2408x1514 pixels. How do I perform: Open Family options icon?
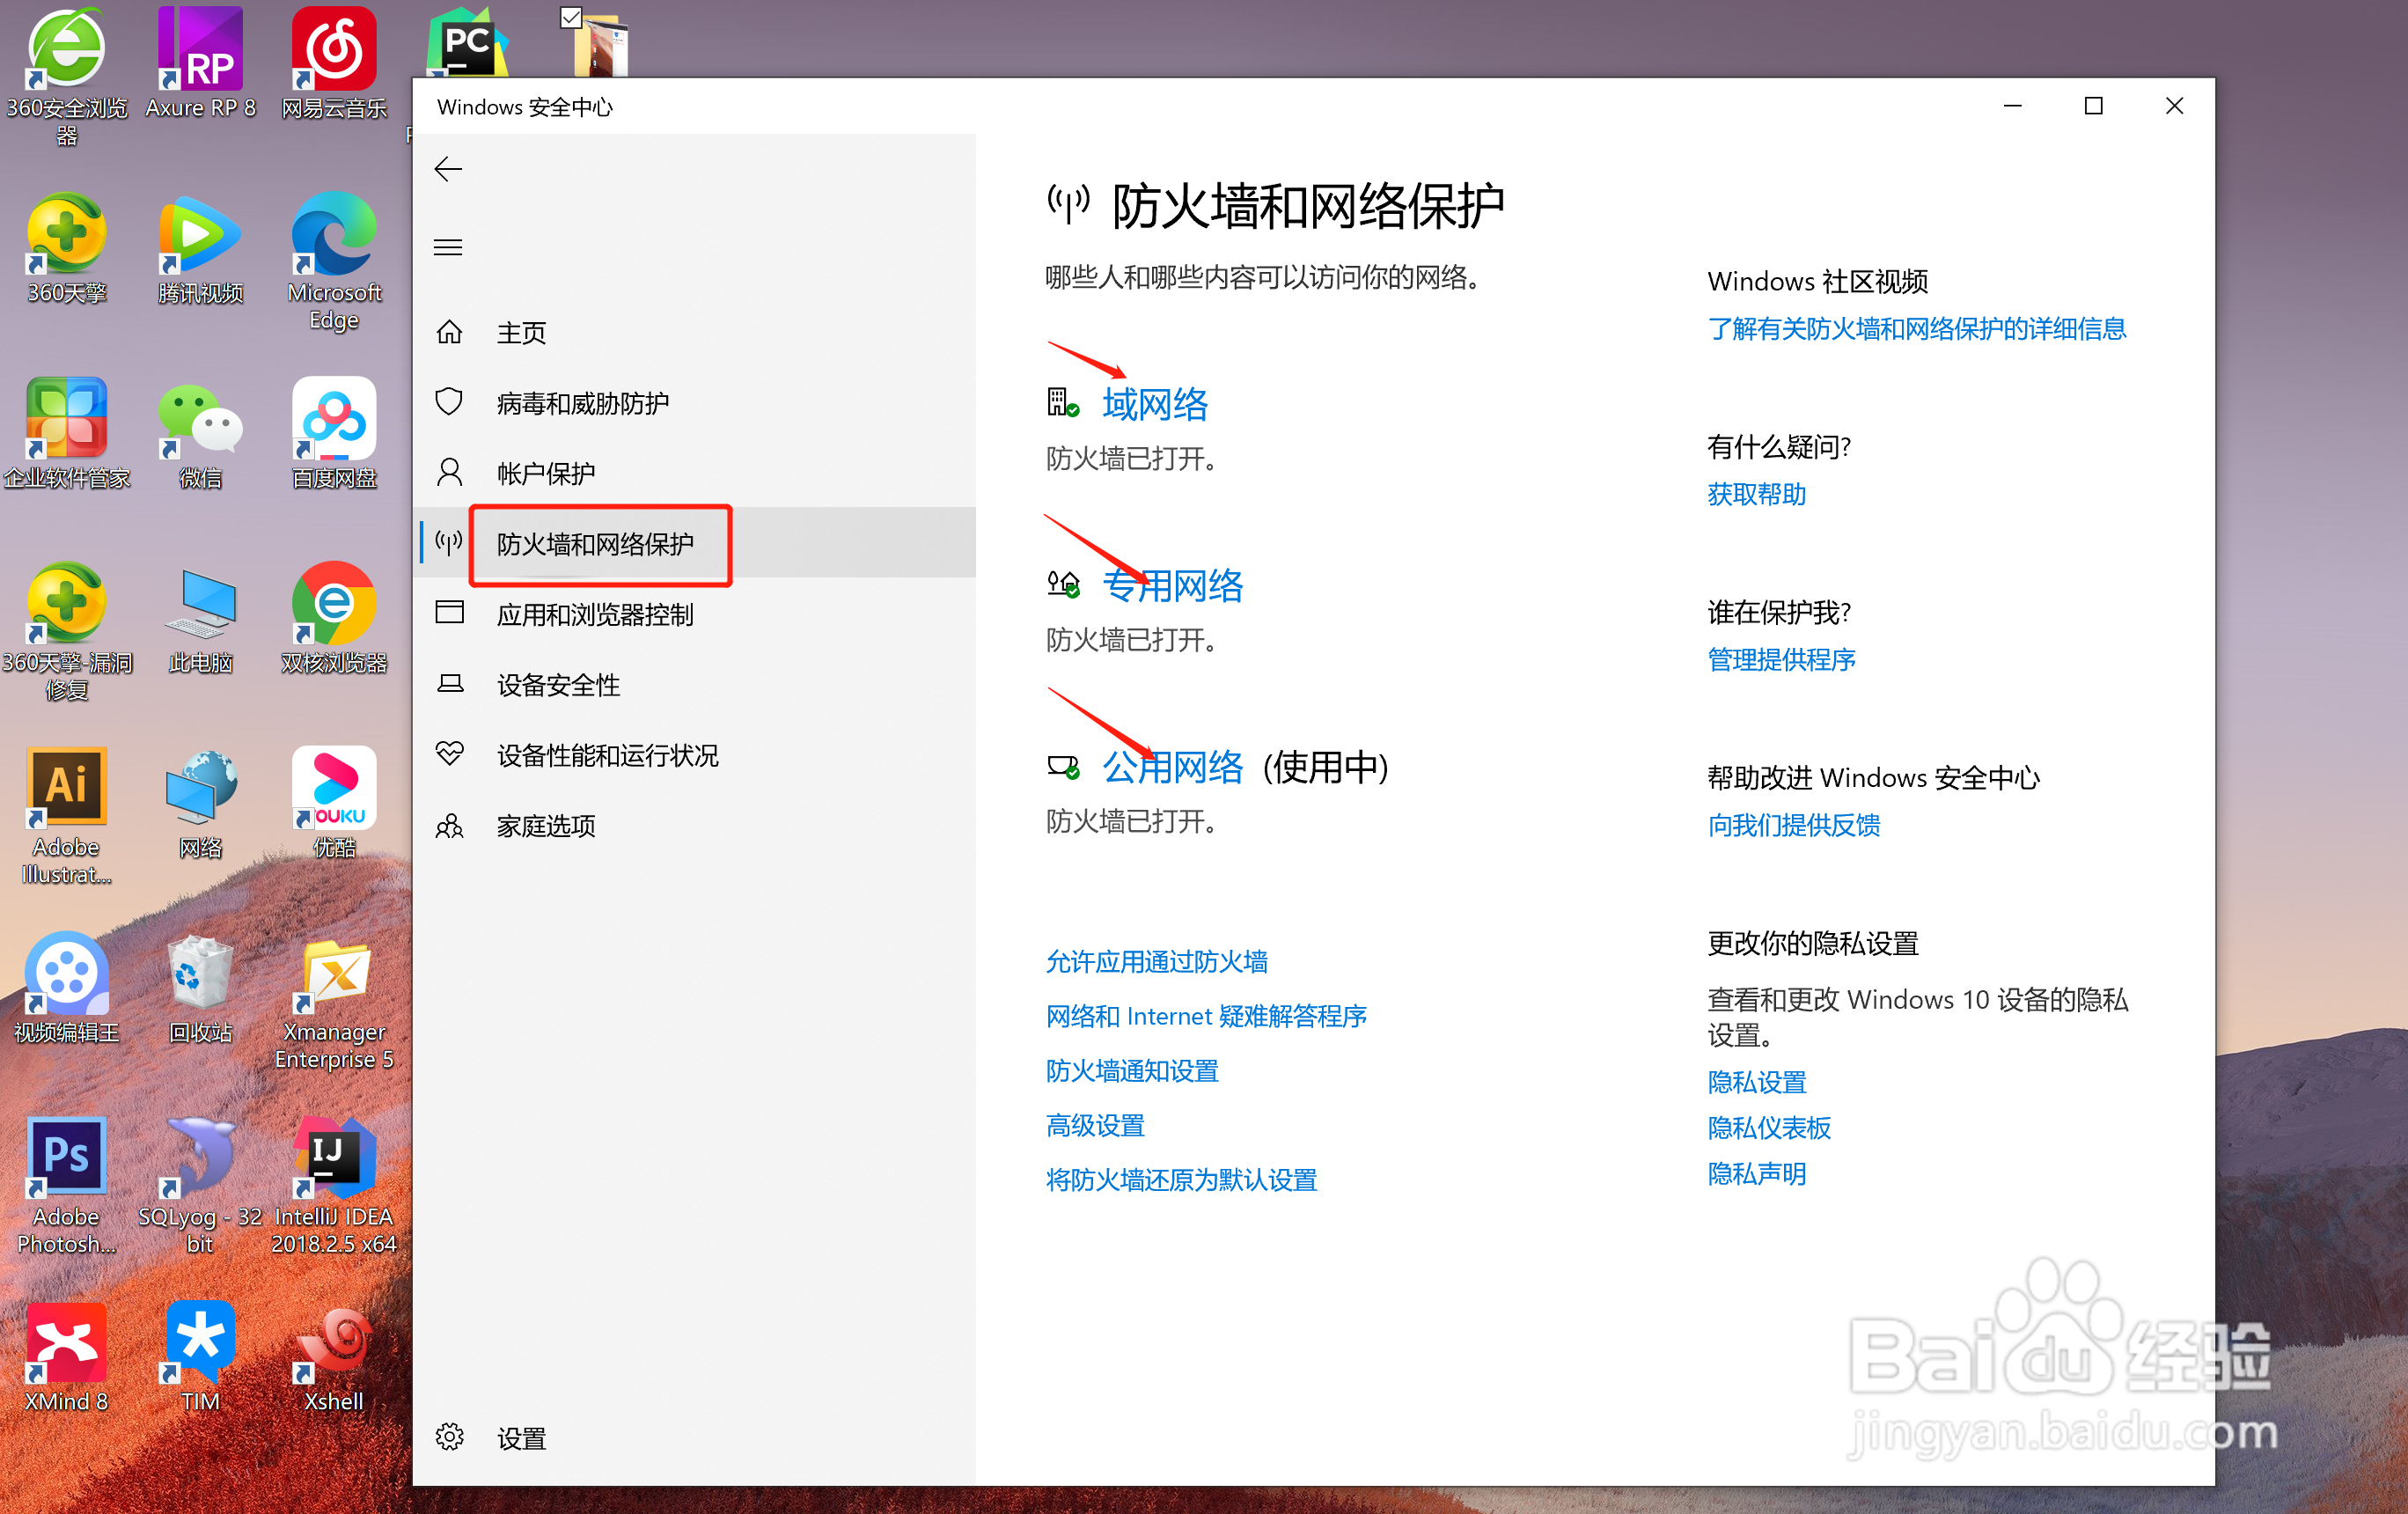[450, 825]
